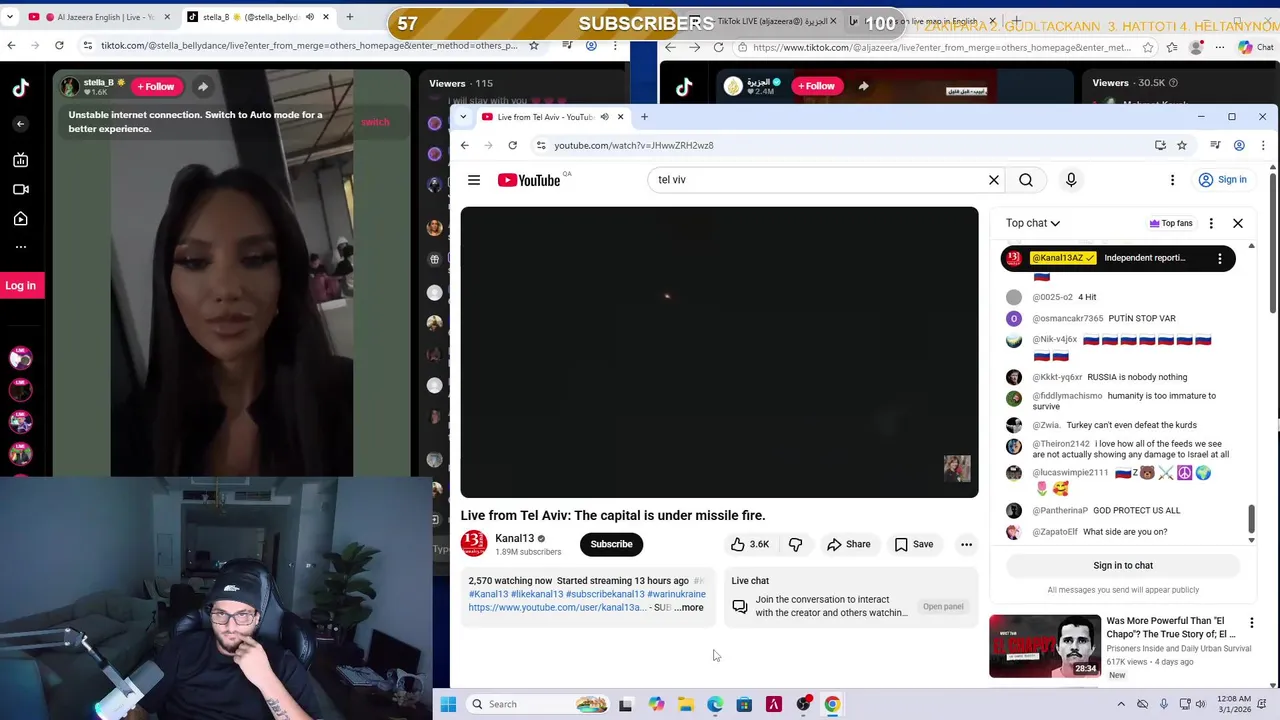Reload the YouTube page

(512, 145)
